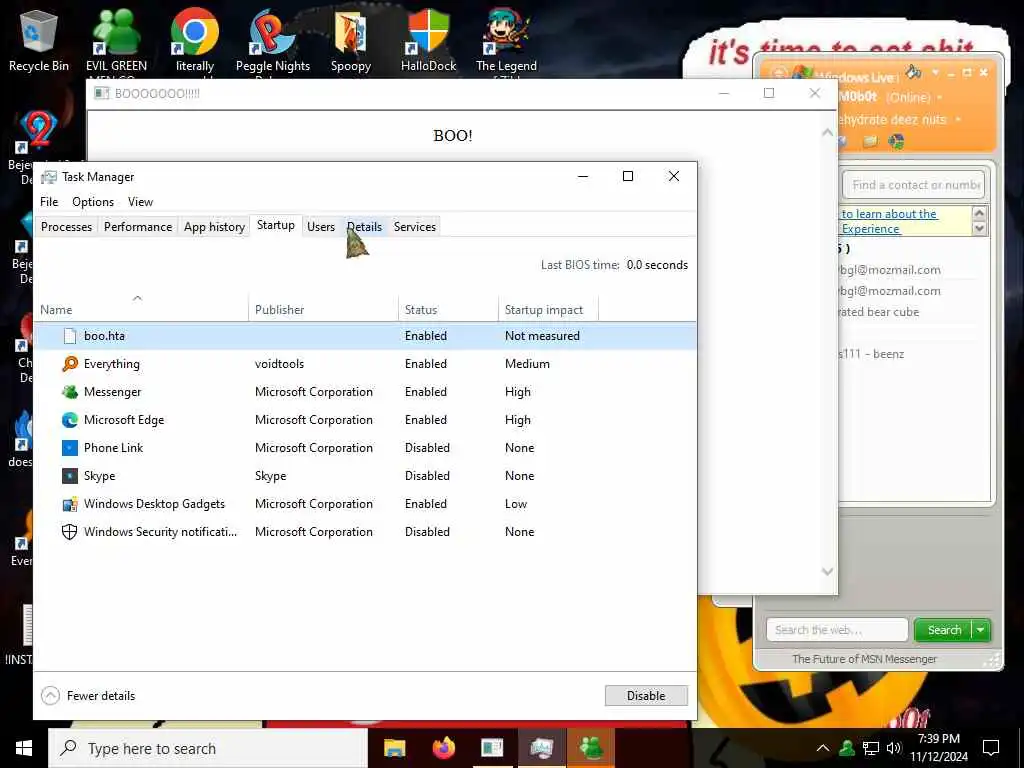Select the boo.hta file icon in startup list
This screenshot has height=768, width=1024.
(x=70, y=336)
